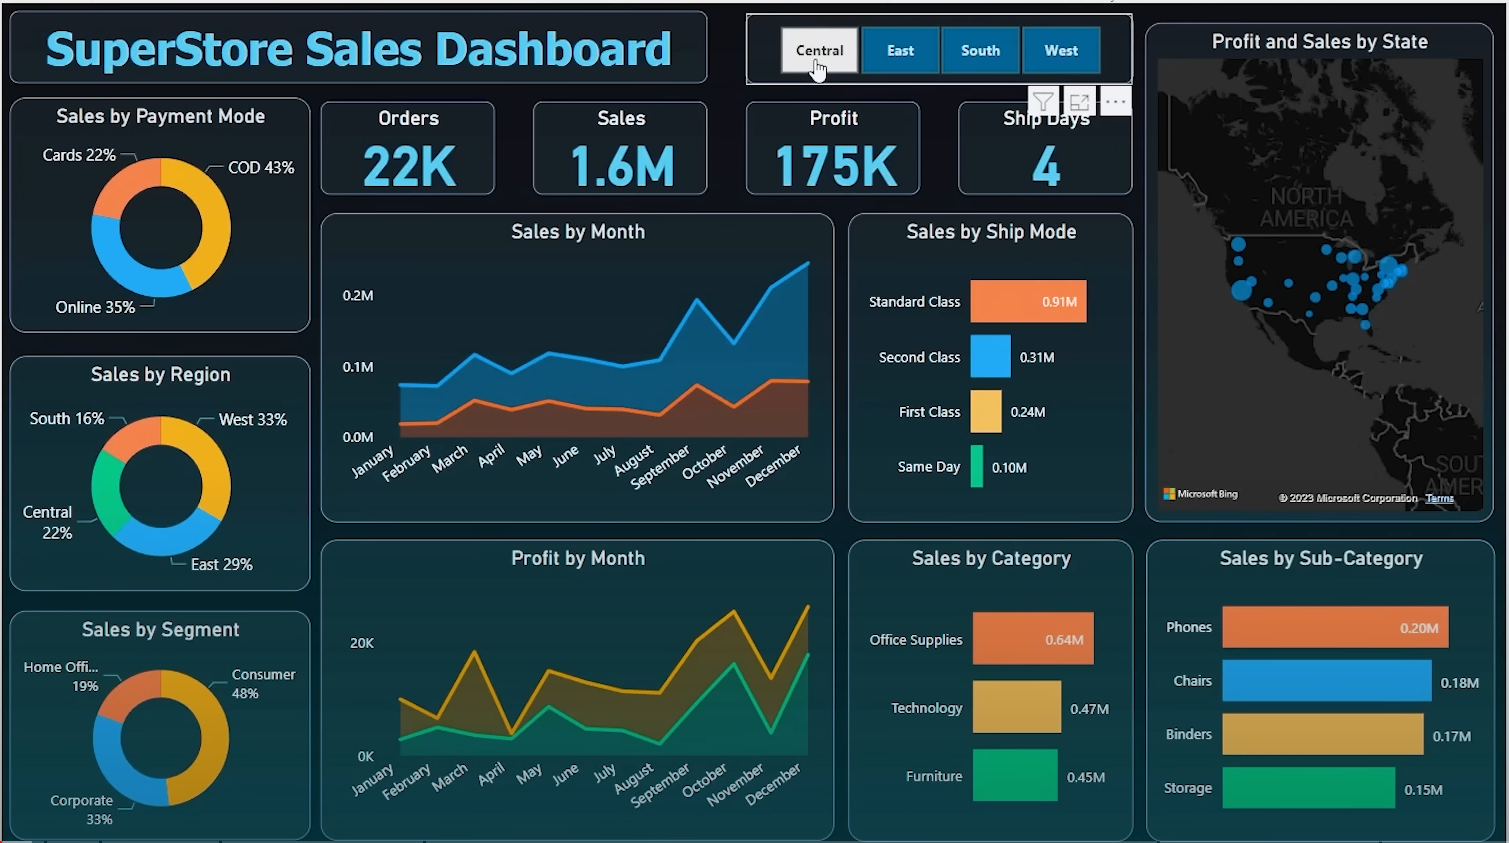The width and height of the screenshot is (1509, 843).
Task: Select the Phones bar in Sales by Sub-Category
Action: click(x=1334, y=628)
